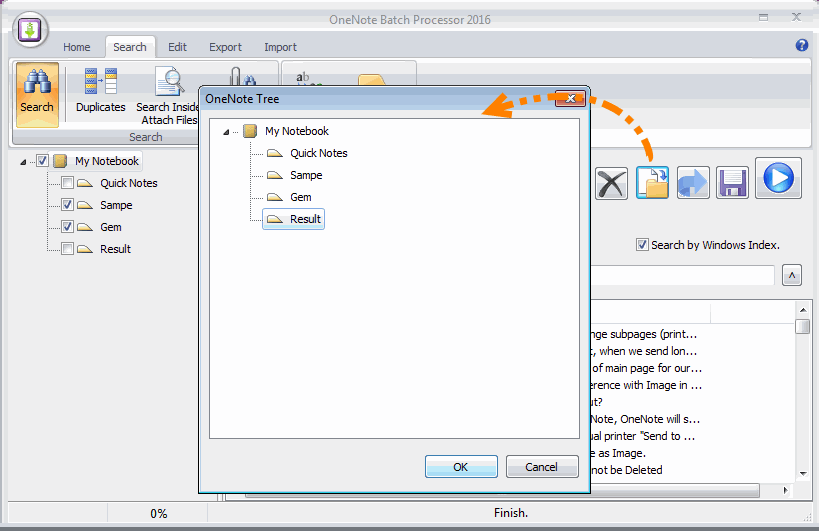
Task: Click the application menu orb button
Action: tap(30, 30)
